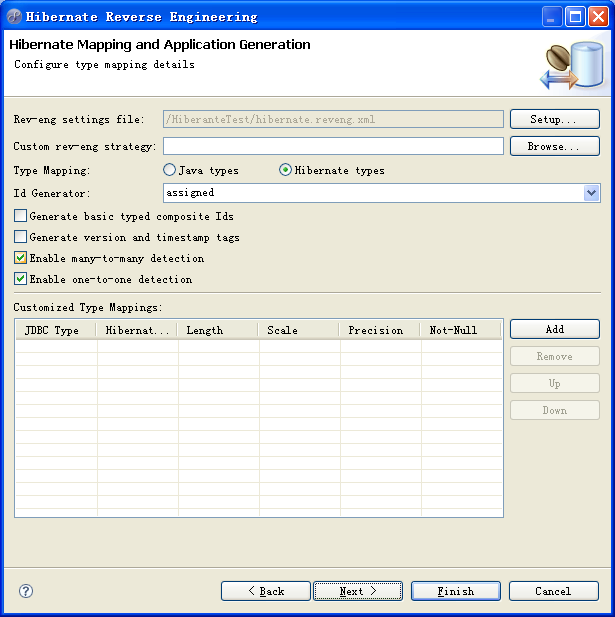Close the dialog with X button

[x=598, y=17]
